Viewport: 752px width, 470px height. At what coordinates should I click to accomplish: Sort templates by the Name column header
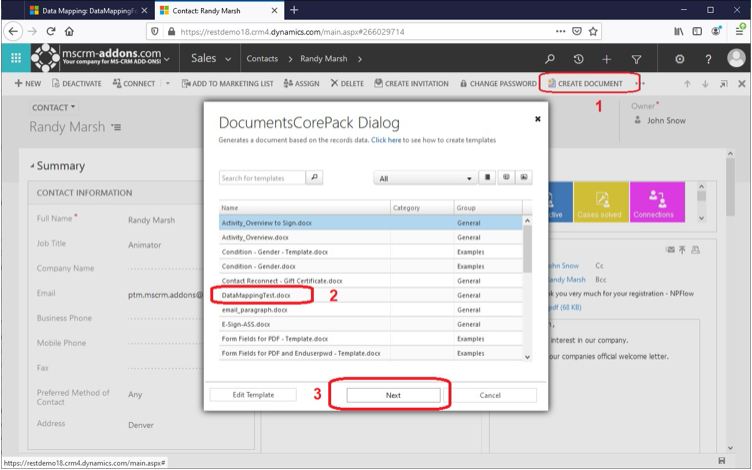[x=305, y=208]
